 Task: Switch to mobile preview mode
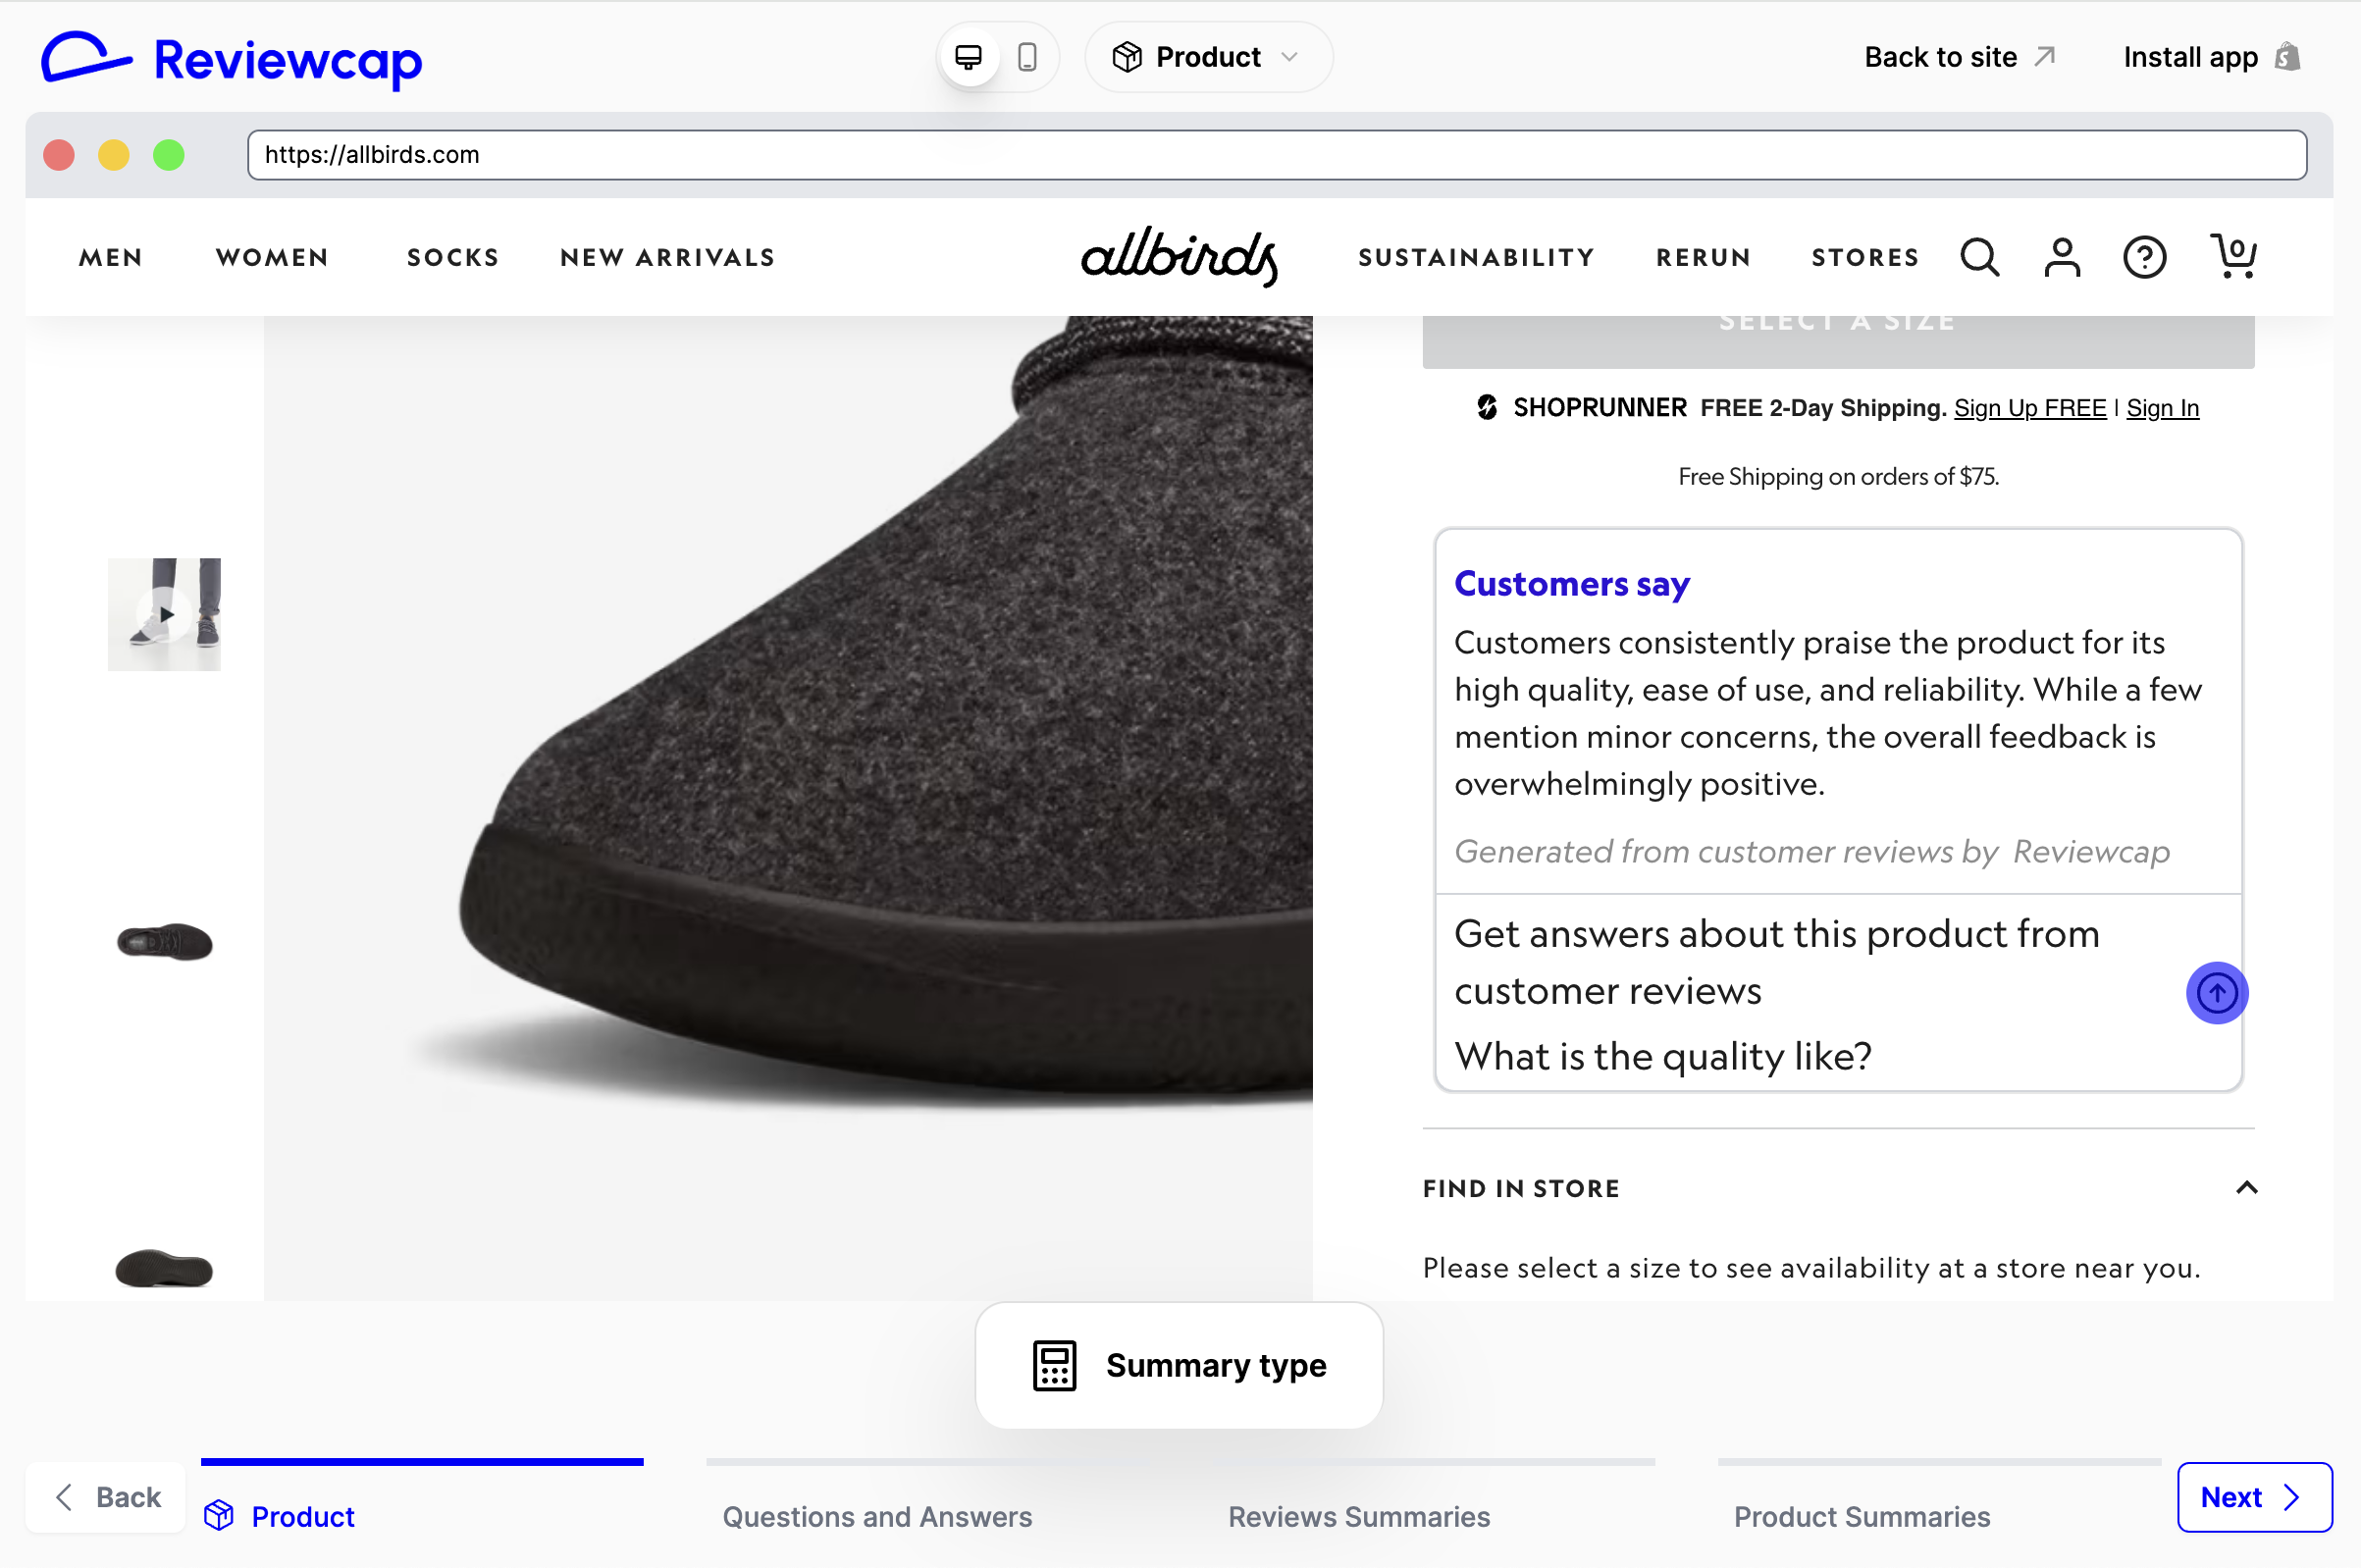1028,56
